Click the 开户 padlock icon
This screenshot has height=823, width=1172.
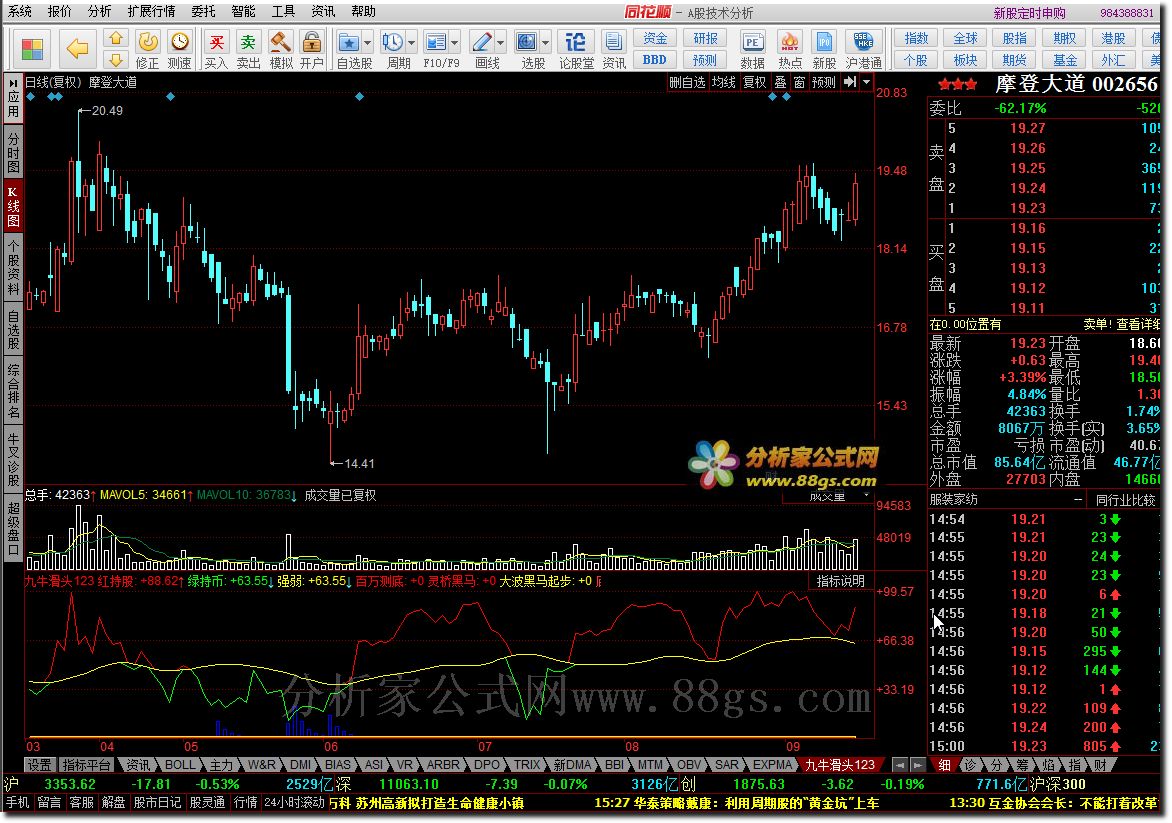312,42
